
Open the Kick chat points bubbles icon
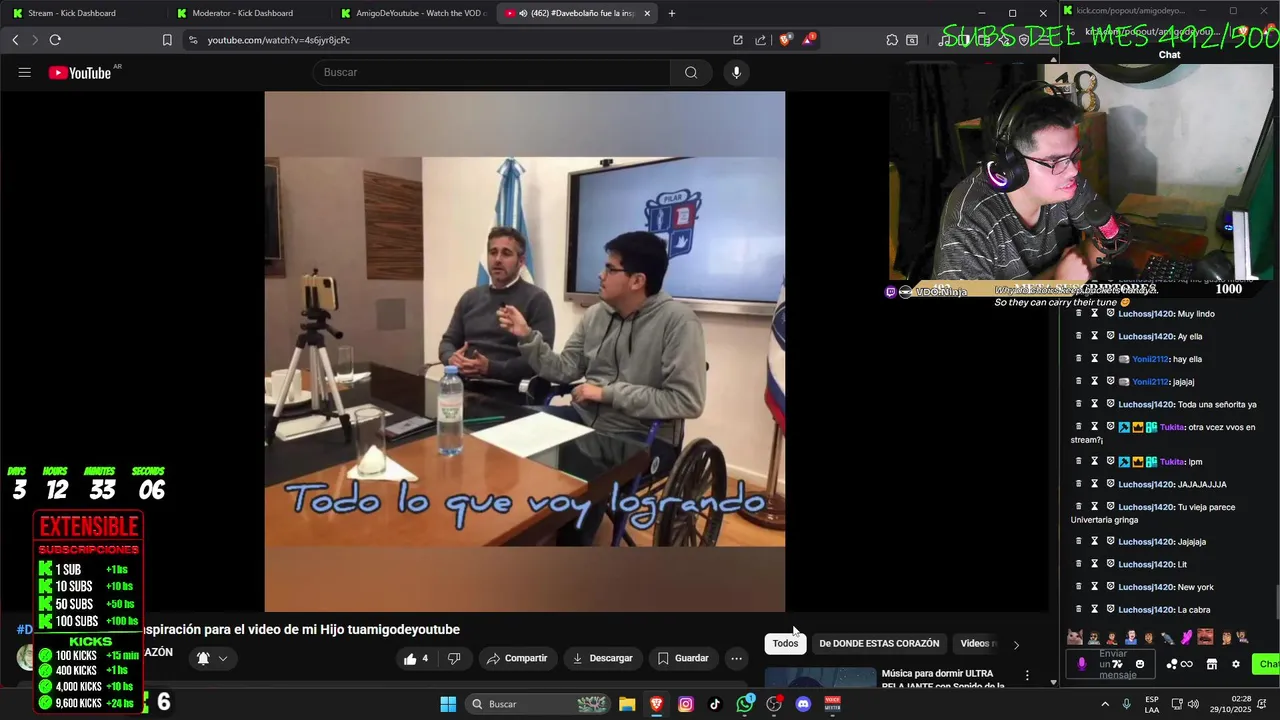pos(1171,664)
